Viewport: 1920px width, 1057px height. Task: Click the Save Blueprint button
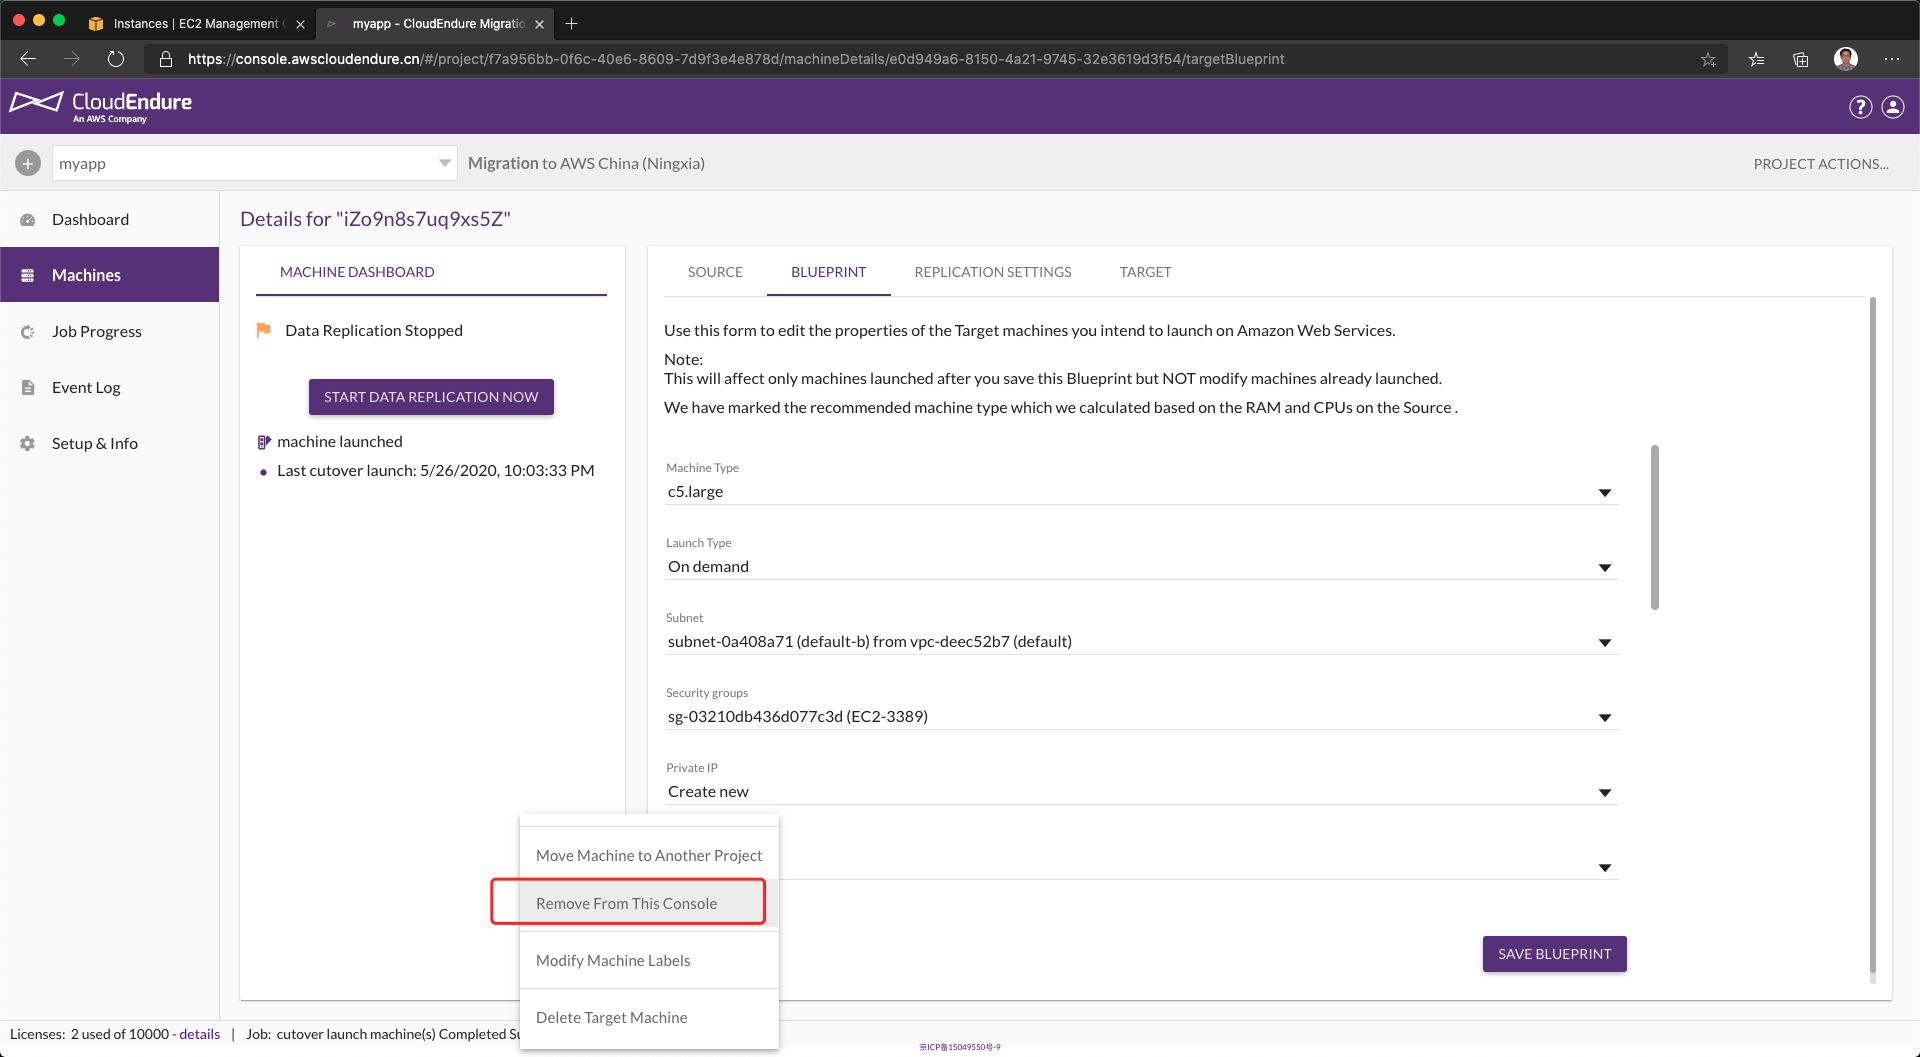tap(1554, 954)
